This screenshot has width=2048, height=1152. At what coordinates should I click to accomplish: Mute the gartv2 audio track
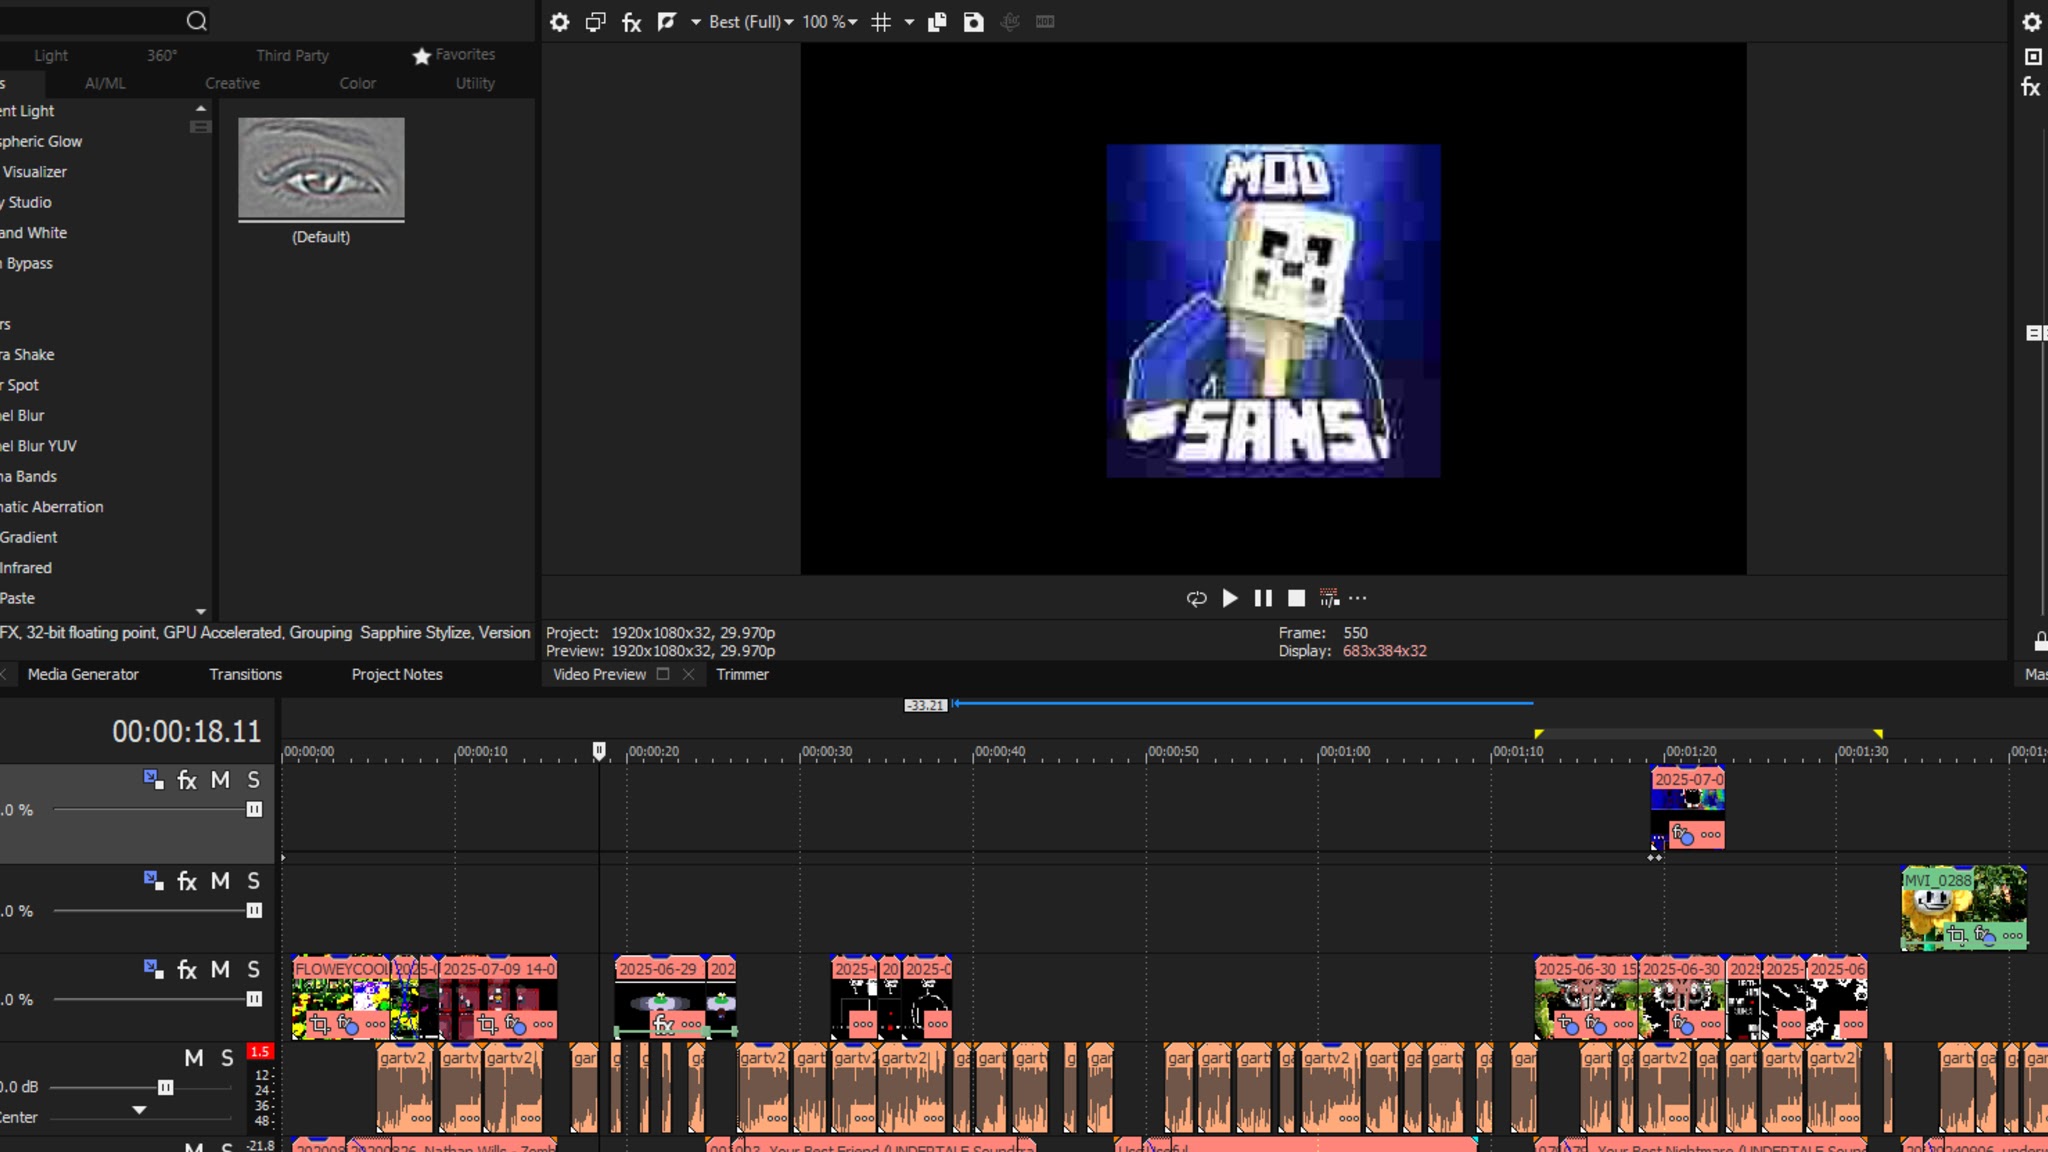tap(194, 1058)
